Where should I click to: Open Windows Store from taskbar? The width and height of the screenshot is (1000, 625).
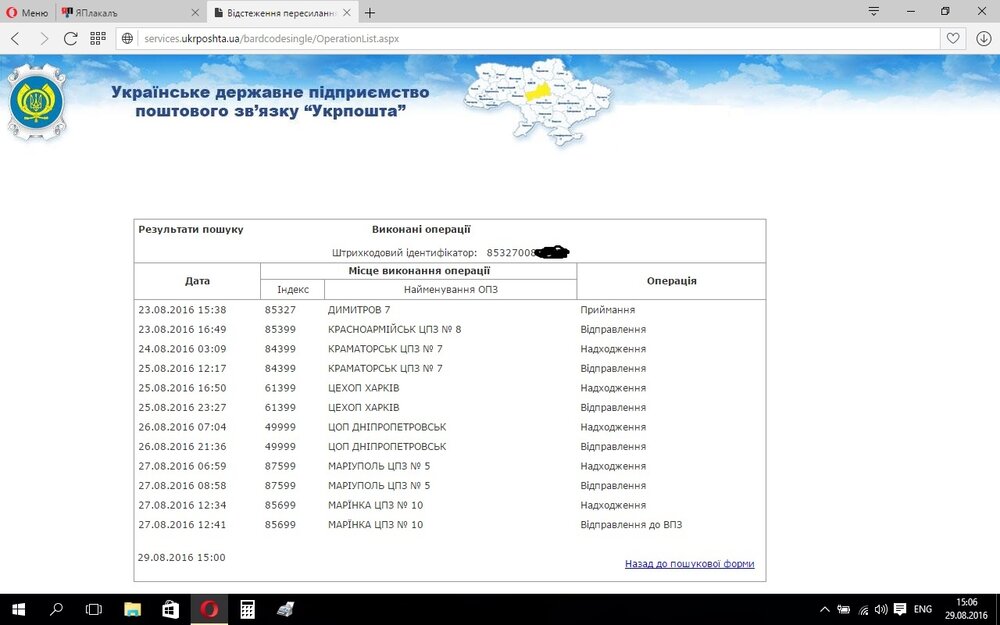[170, 610]
